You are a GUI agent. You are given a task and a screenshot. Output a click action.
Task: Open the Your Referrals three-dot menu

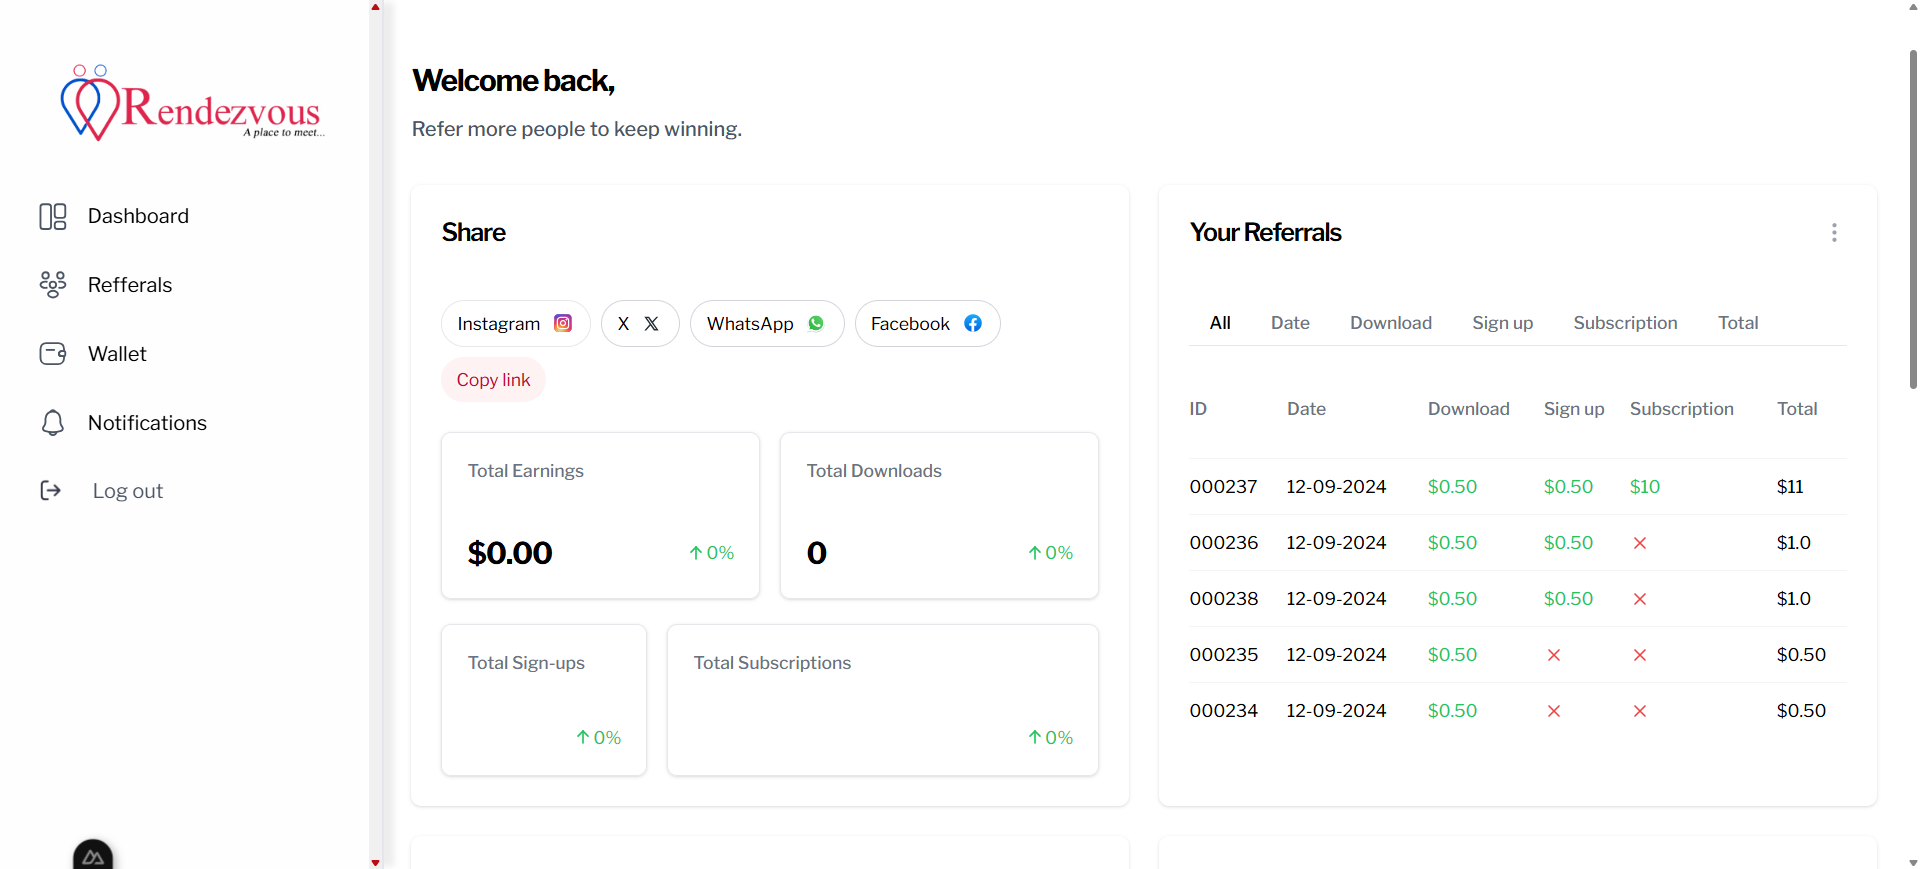click(1833, 233)
